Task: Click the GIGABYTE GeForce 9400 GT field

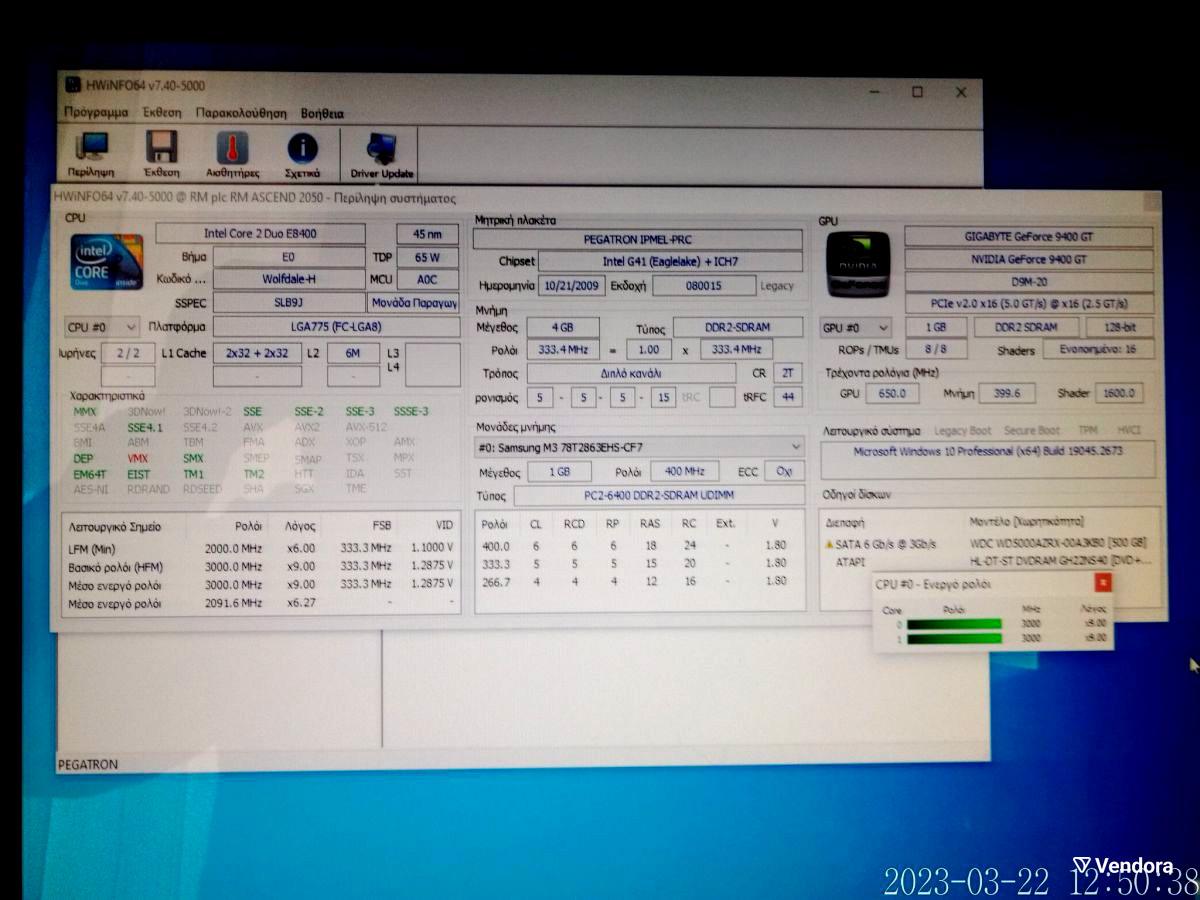Action: tap(1029, 237)
